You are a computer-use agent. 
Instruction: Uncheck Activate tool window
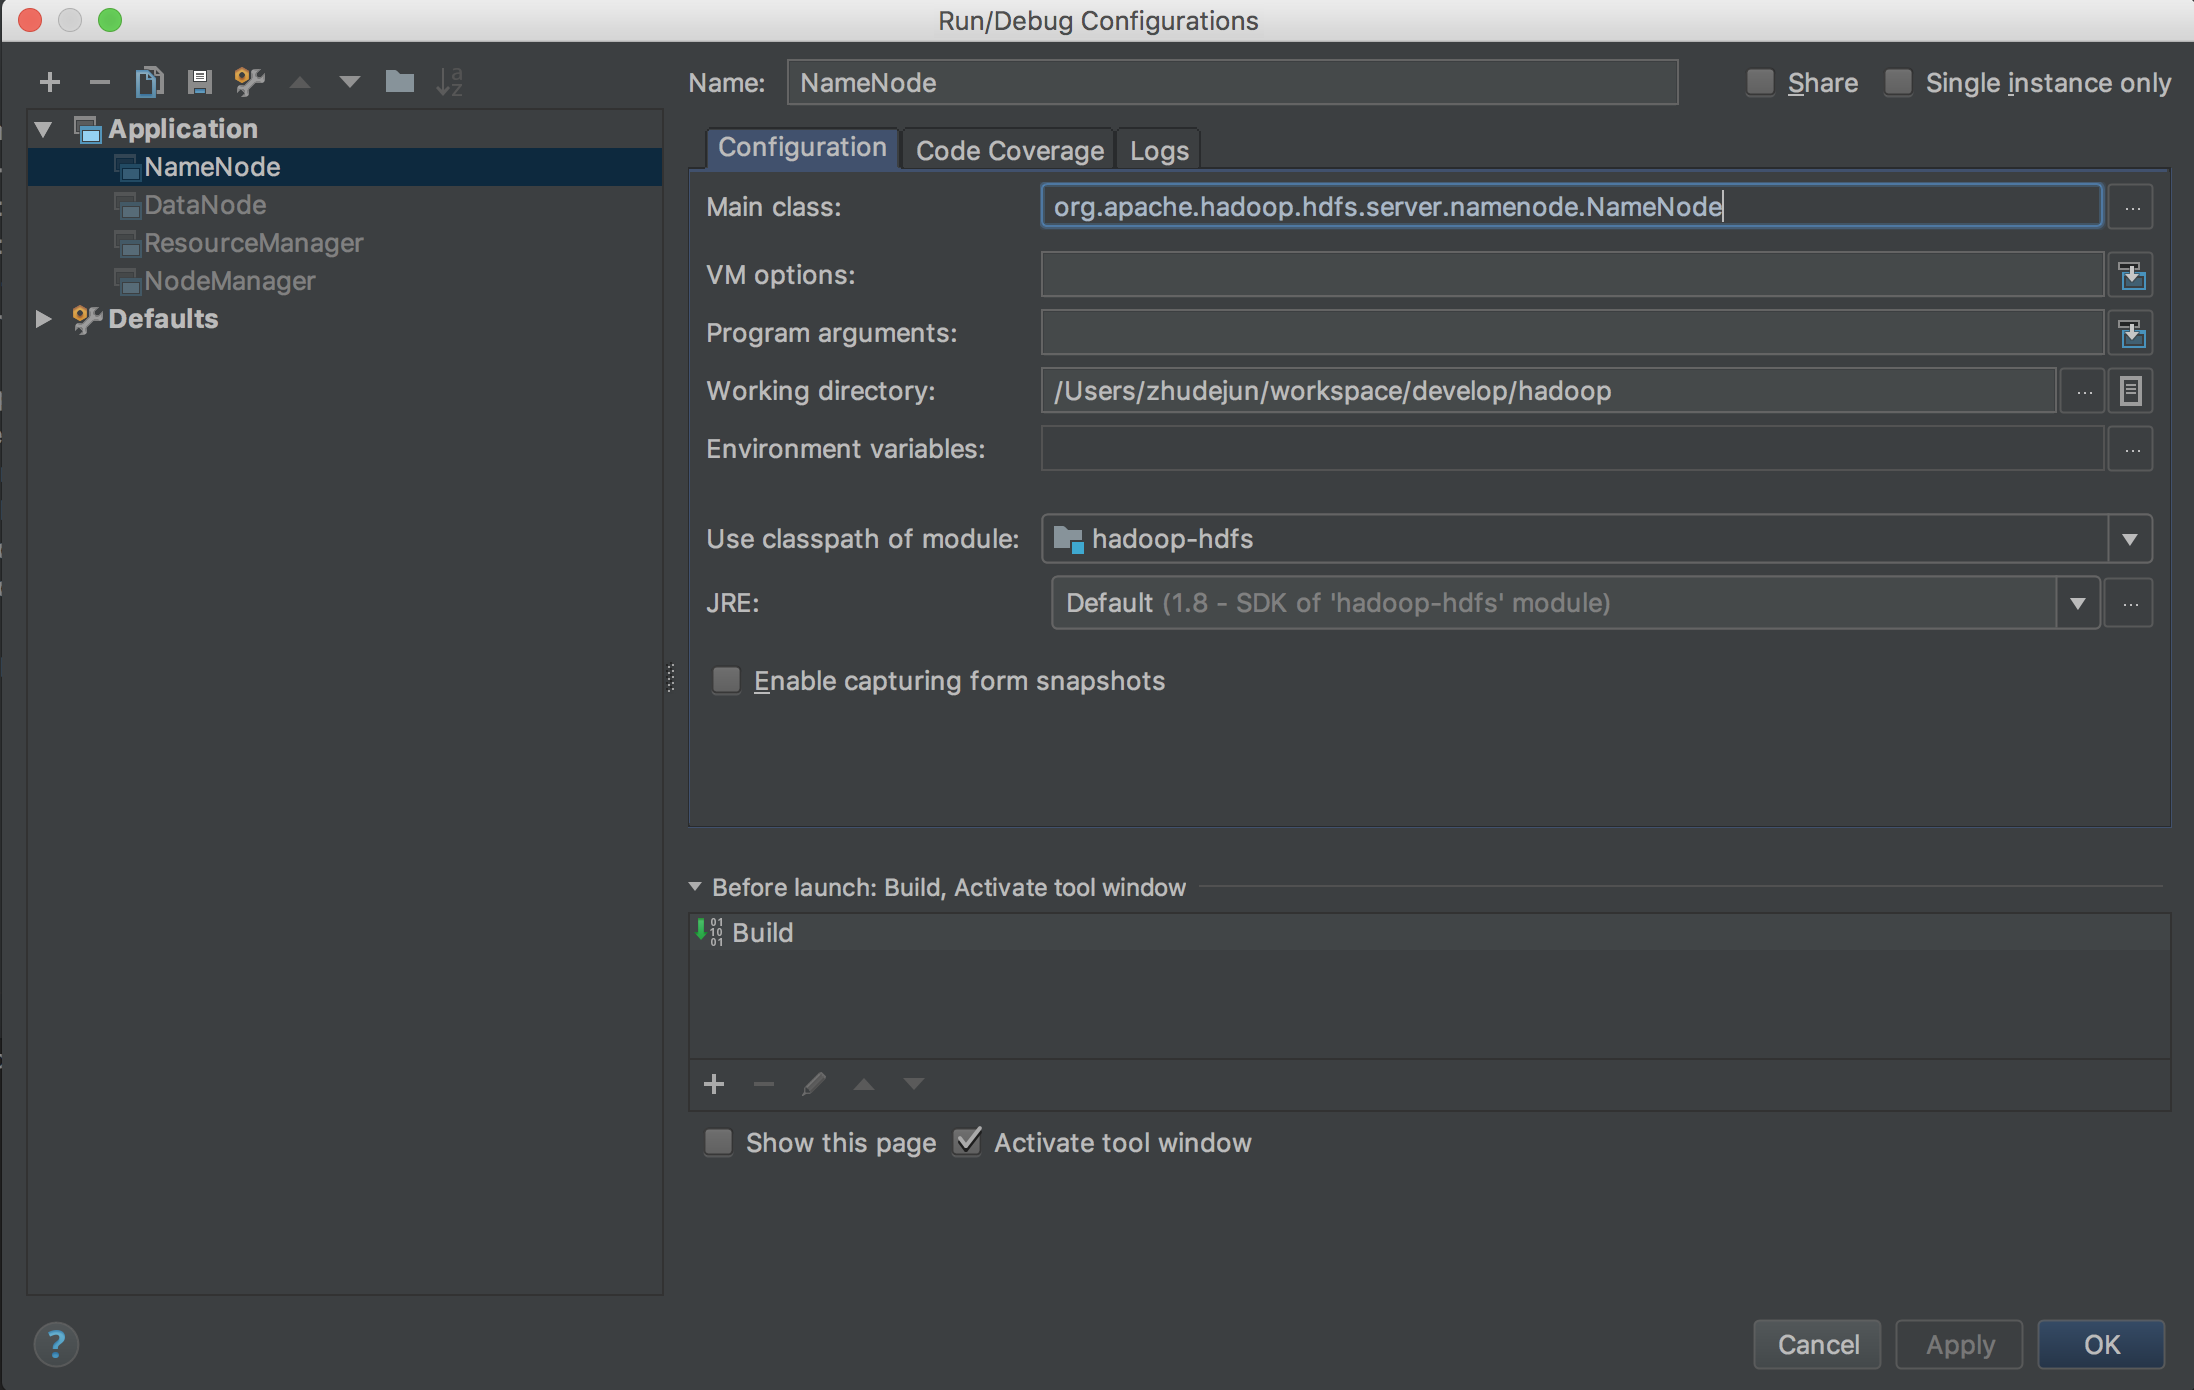[967, 1141]
